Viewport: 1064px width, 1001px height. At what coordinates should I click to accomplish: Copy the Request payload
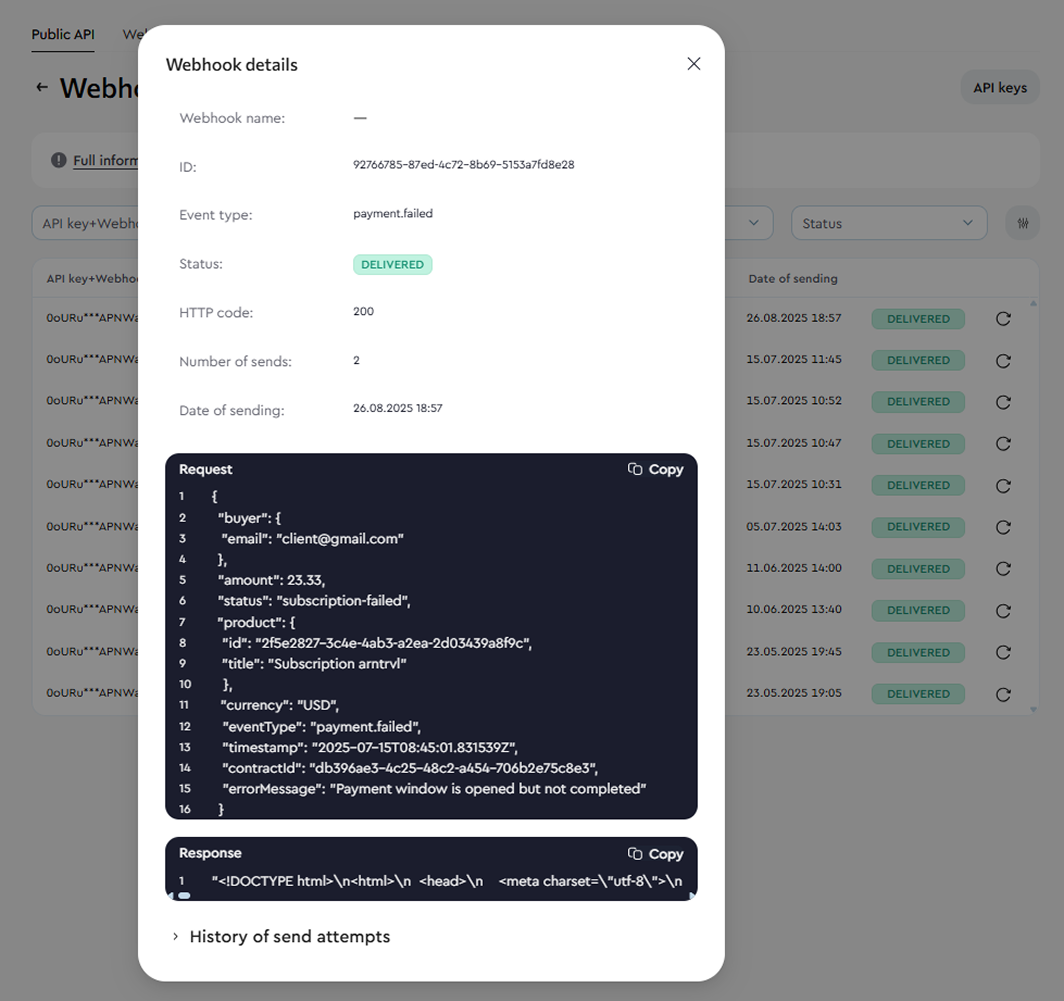tap(656, 470)
